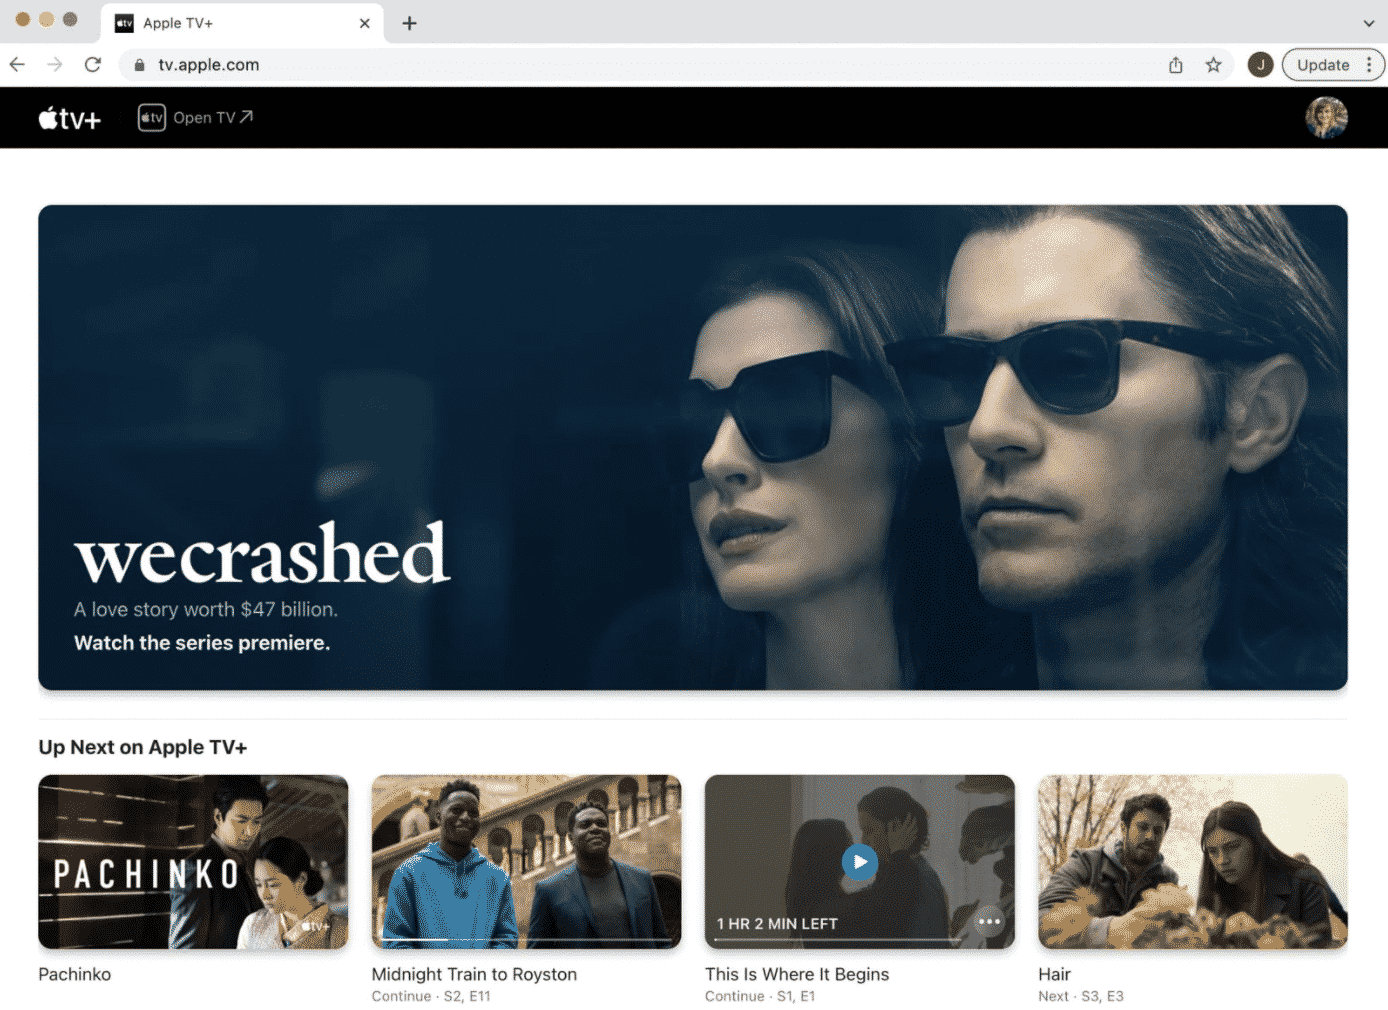The height and width of the screenshot is (1010, 1388).
Task: Open the Open TV app link
Action: tap(196, 118)
